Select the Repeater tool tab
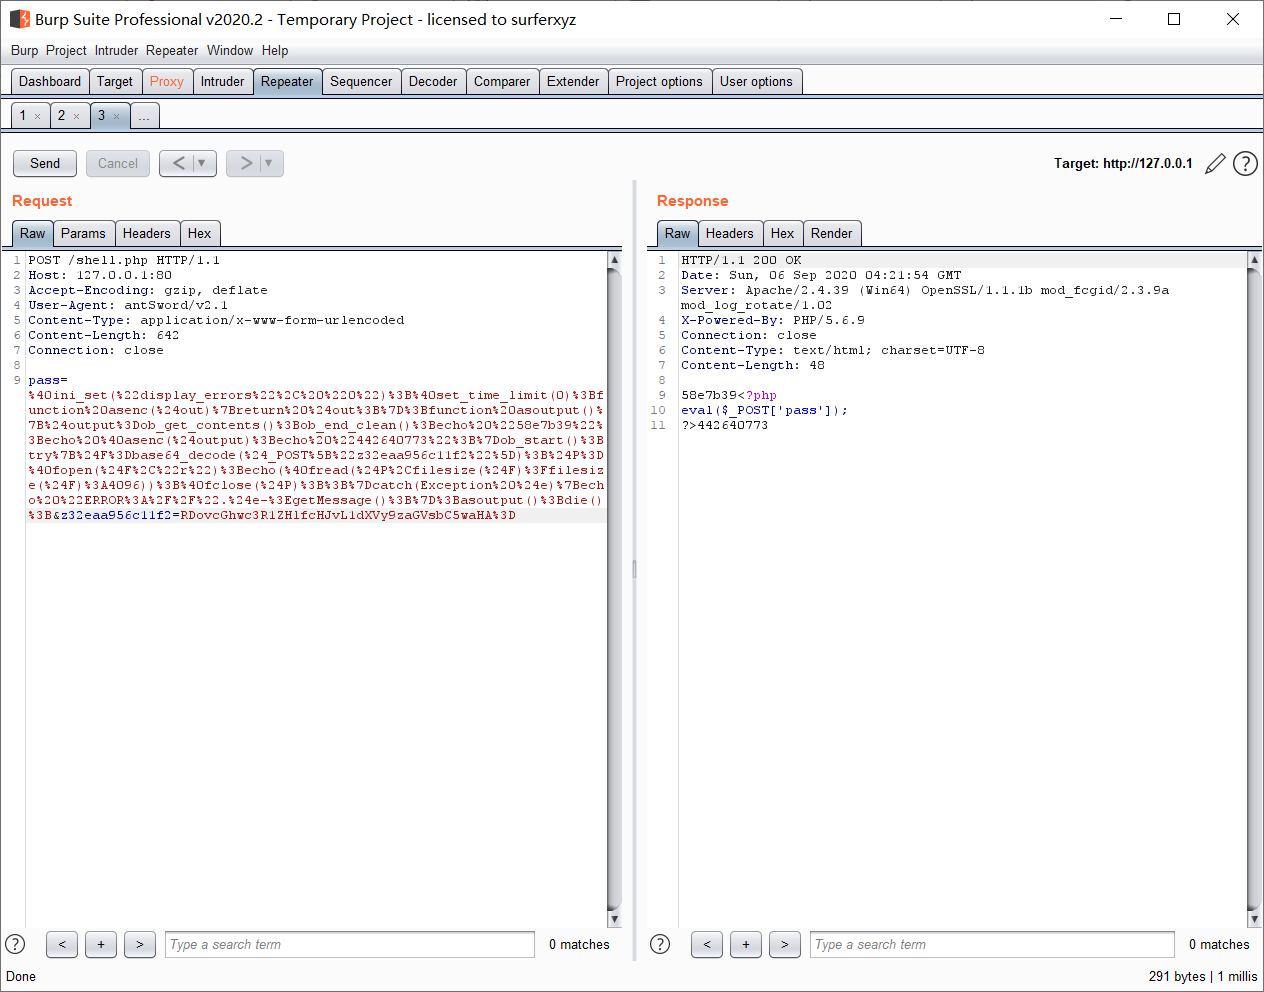 click(x=287, y=82)
